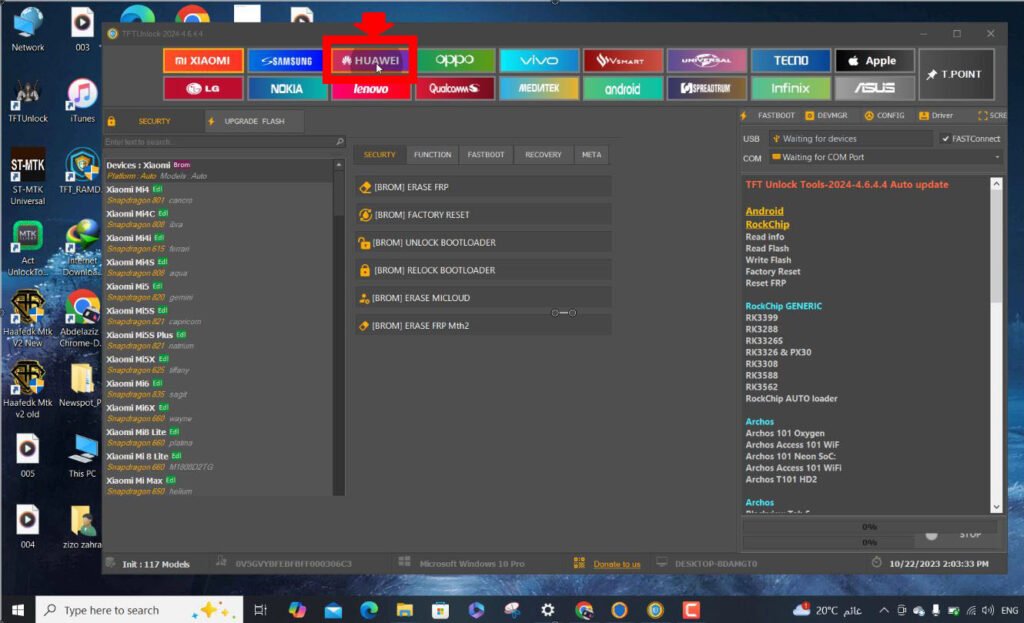Open the Qualcomm chipset section
The height and width of the screenshot is (623, 1024).
[455, 88]
